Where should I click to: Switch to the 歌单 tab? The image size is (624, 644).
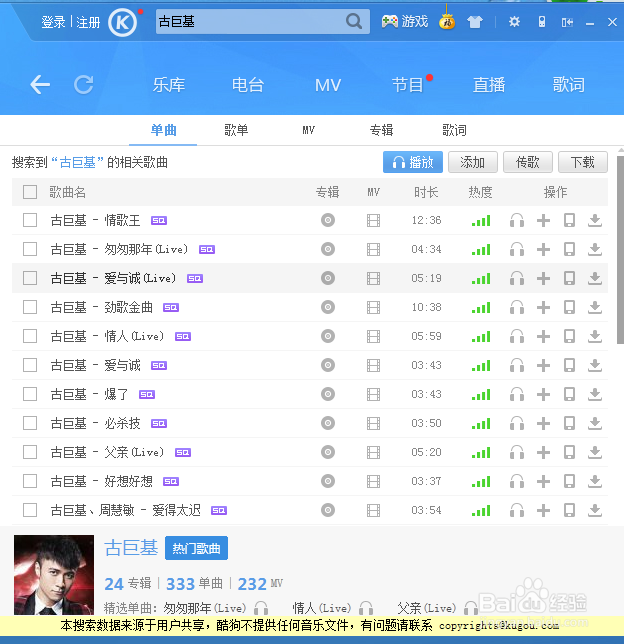[x=236, y=130]
